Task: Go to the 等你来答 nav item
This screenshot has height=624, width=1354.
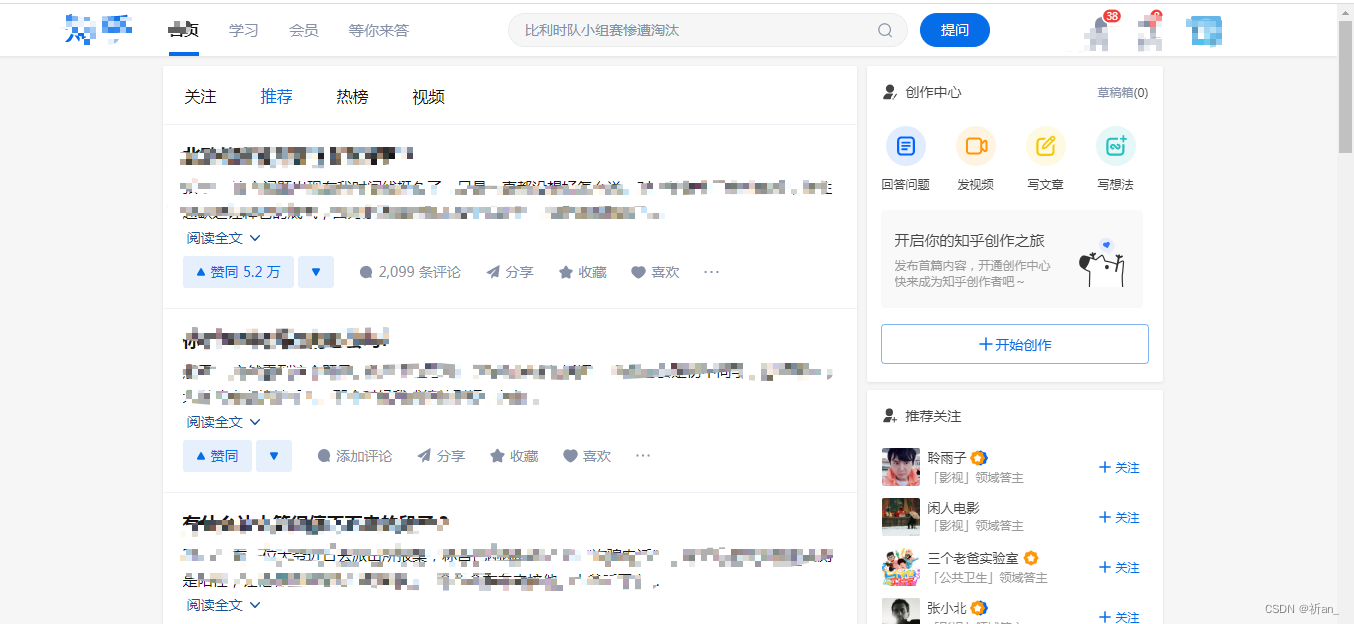Action: click(379, 30)
